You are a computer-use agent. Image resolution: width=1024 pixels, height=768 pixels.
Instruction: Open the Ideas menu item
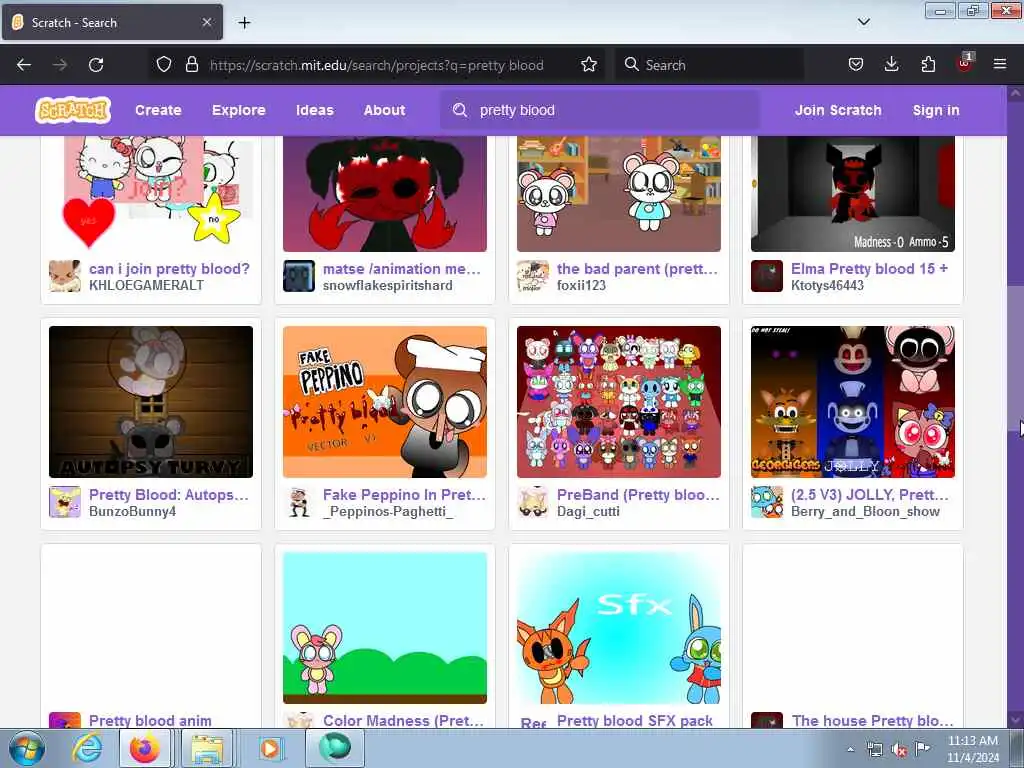(315, 110)
